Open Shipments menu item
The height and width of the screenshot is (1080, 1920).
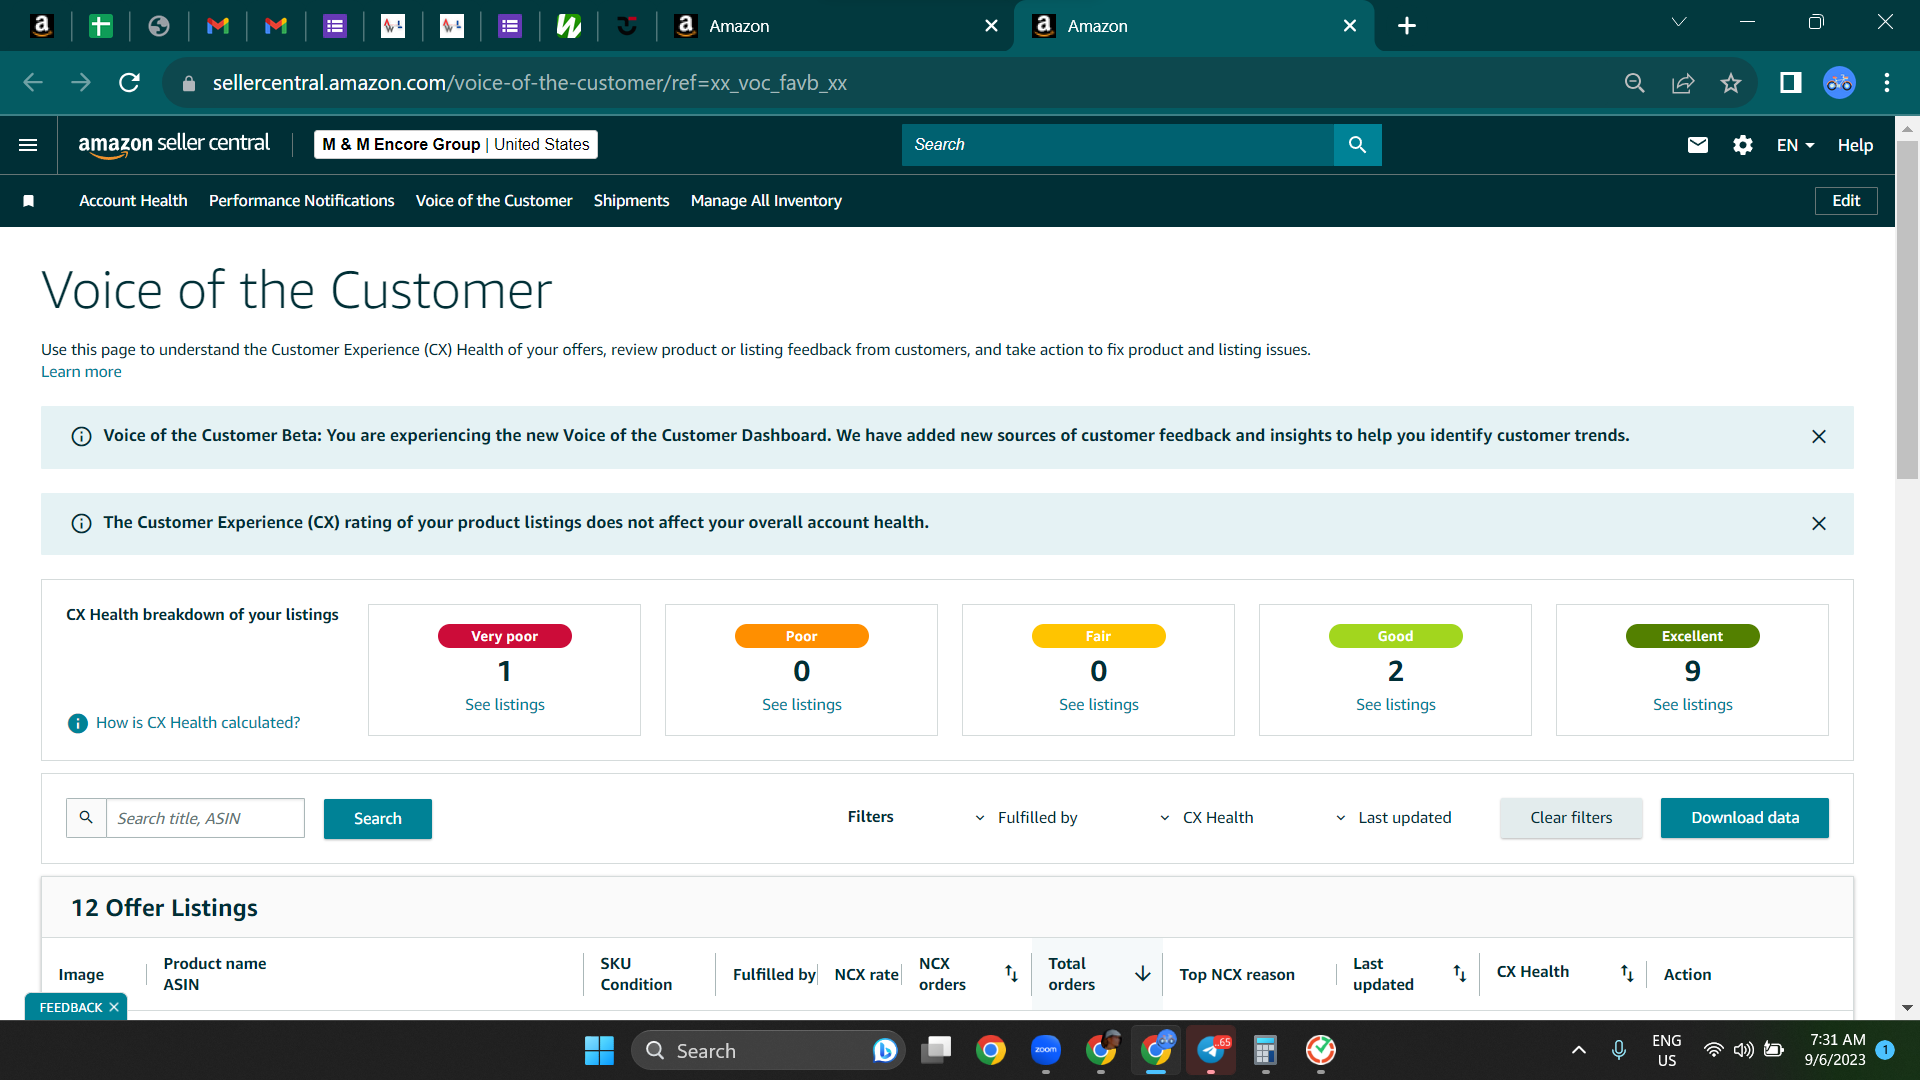coord(631,201)
